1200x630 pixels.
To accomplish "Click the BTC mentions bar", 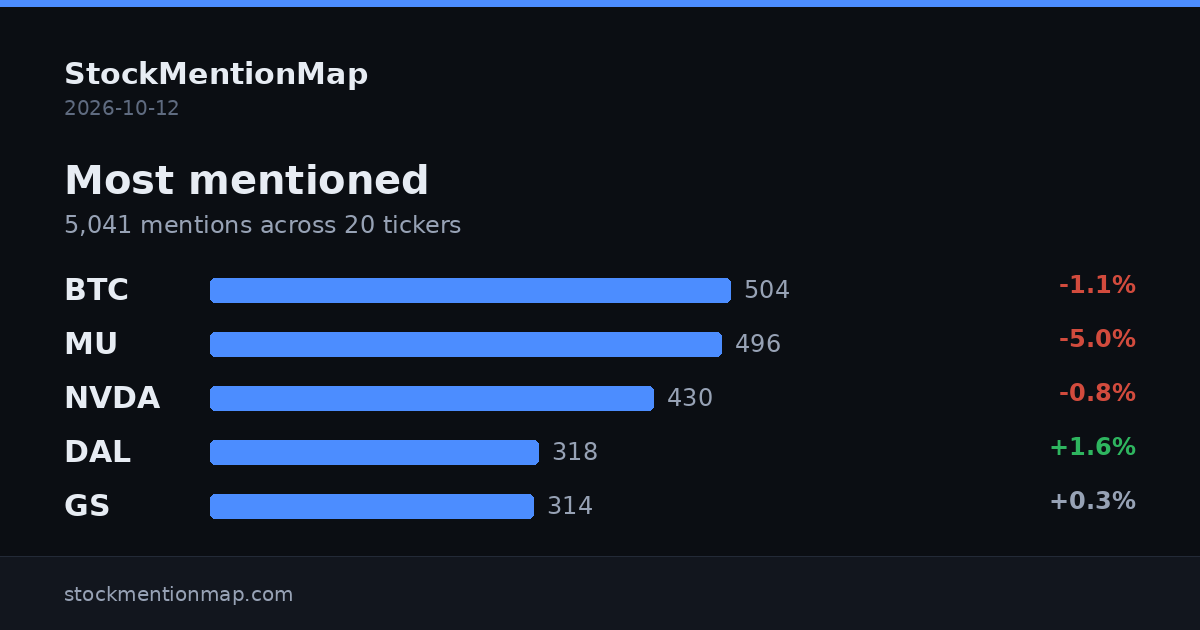I will tap(470, 290).
